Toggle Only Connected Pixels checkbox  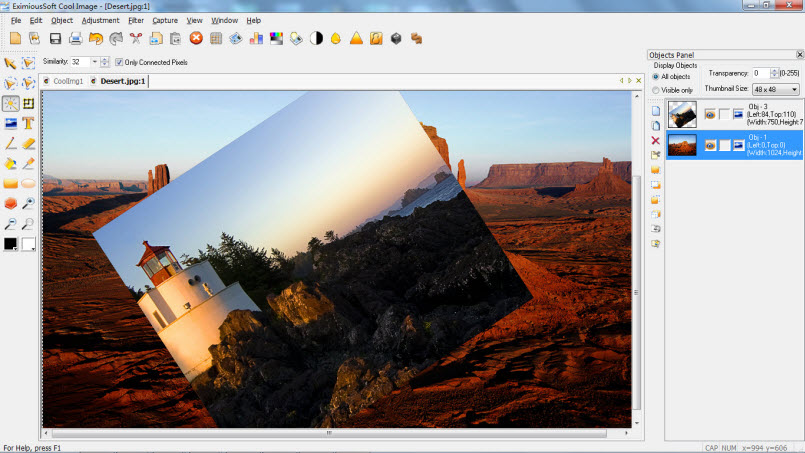click(x=119, y=62)
